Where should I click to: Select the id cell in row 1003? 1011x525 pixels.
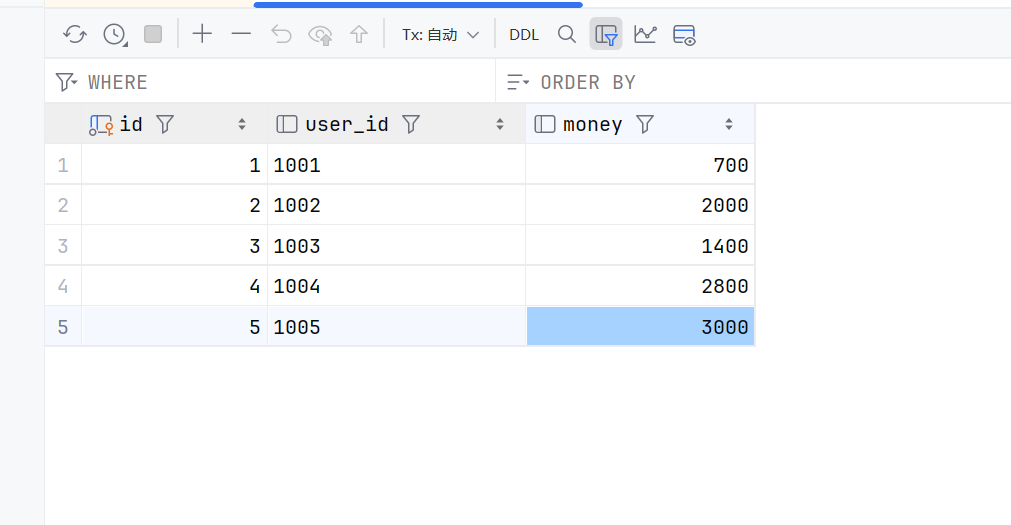174,246
